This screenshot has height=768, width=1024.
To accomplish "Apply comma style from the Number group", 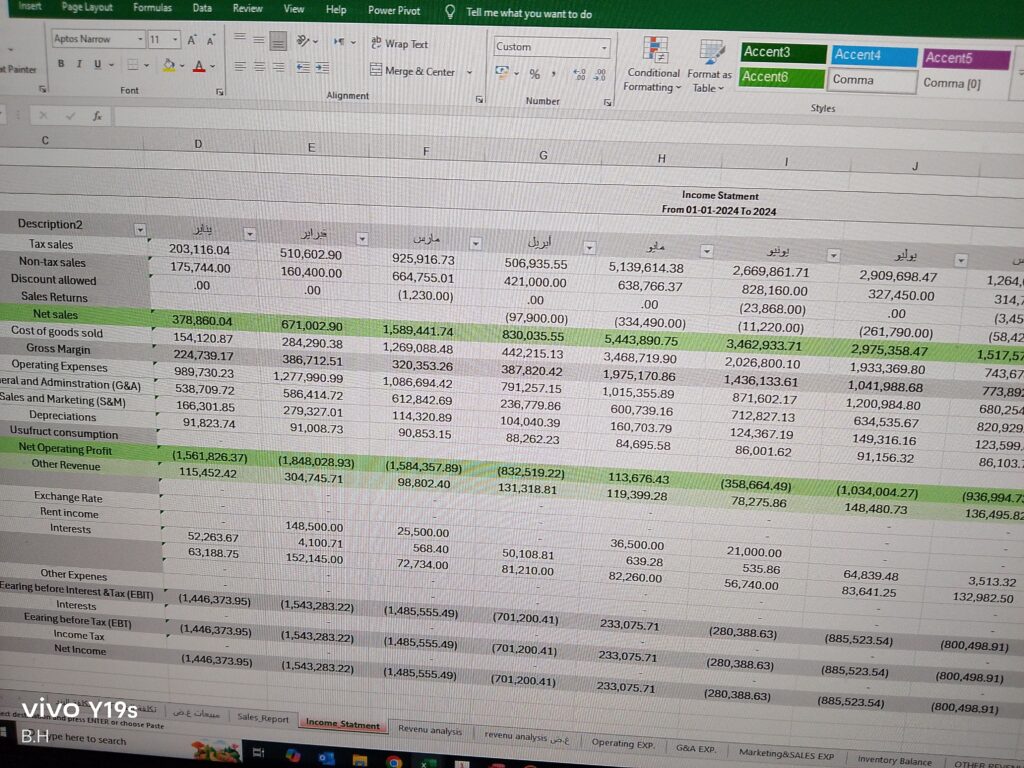I will point(554,74).
